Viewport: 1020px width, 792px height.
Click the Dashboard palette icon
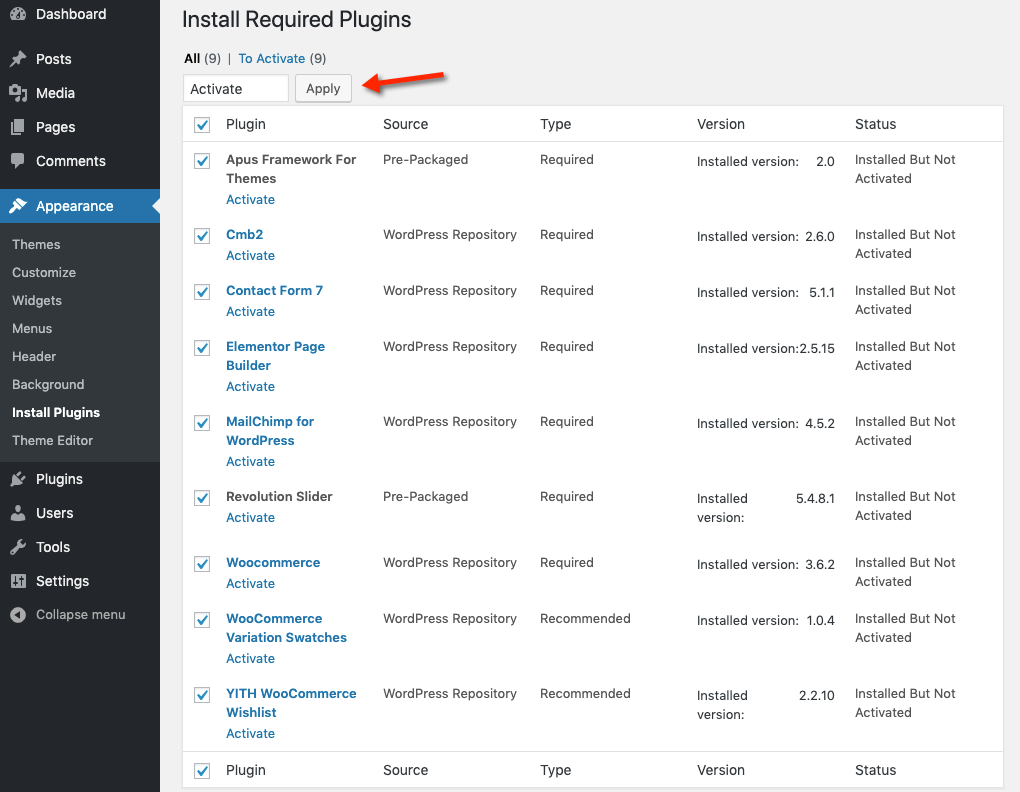pyautogui.click(x=18, y=14)
